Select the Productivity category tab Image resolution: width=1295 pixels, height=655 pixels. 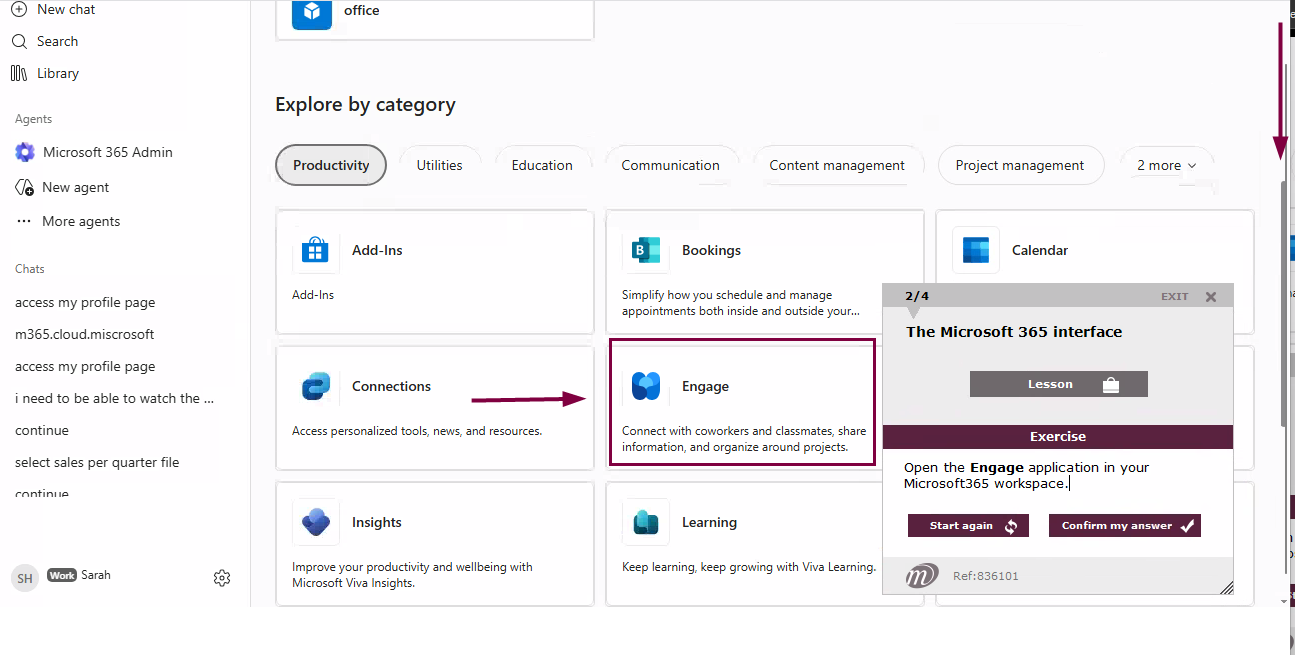(331, 166)
